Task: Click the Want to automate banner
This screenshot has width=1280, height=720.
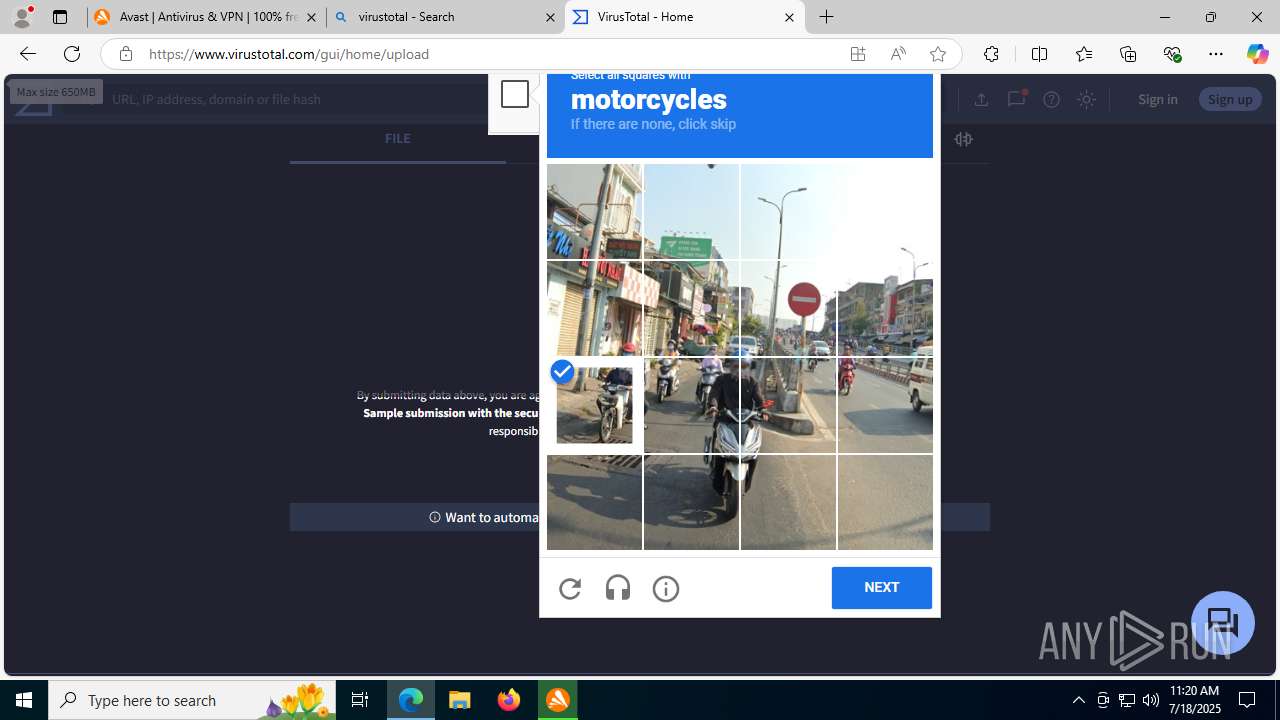Action: tap(640, 517)
